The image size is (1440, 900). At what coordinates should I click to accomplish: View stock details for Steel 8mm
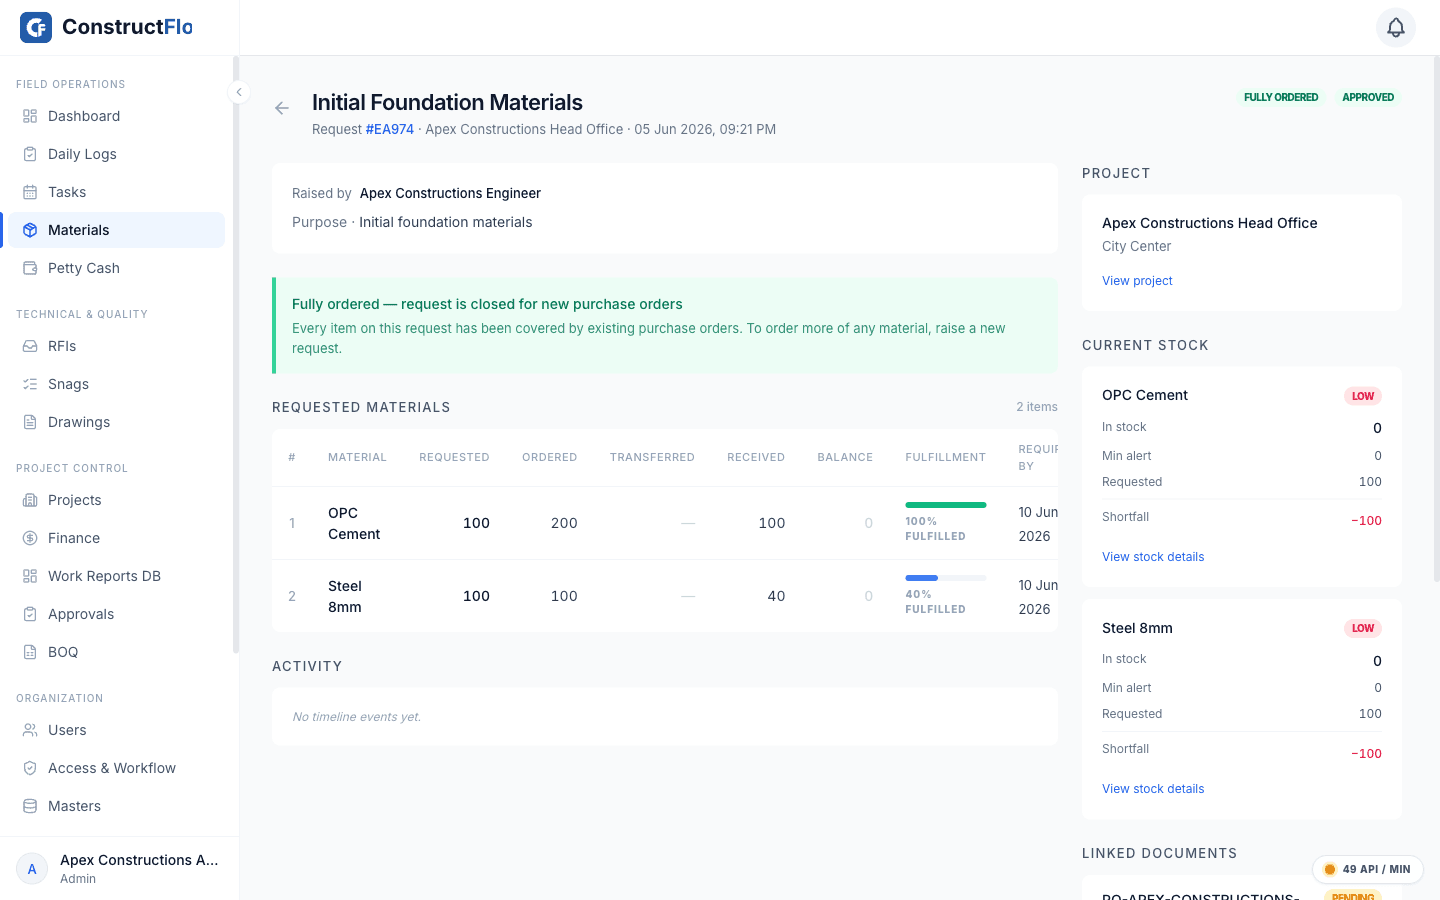[1153, 789]
